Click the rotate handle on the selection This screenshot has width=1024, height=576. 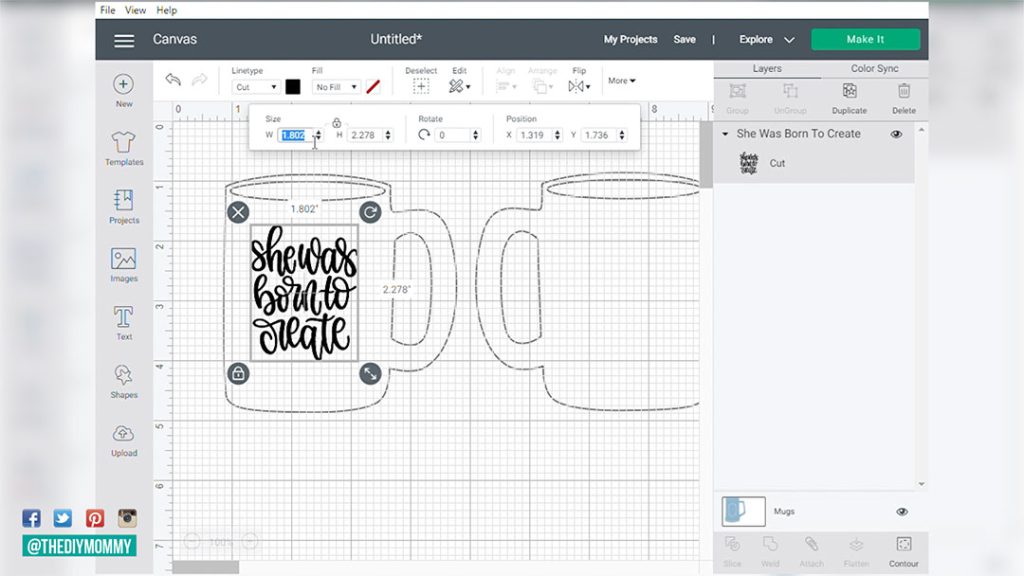(370, 212)
